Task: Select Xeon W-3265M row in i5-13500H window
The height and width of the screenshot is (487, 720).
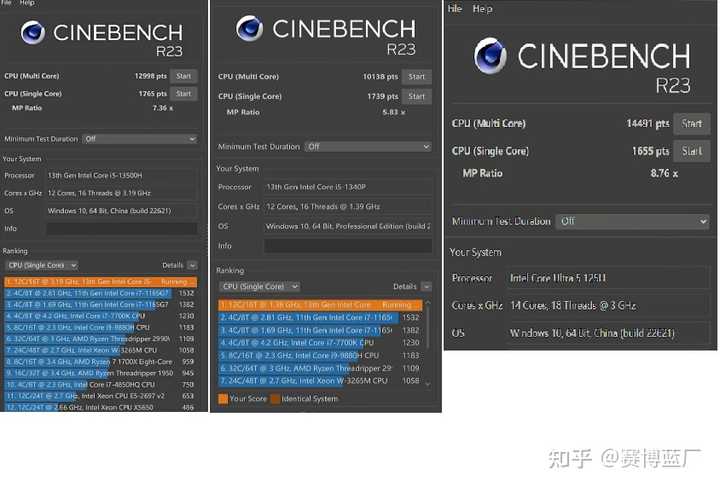Action: [101, 350]
